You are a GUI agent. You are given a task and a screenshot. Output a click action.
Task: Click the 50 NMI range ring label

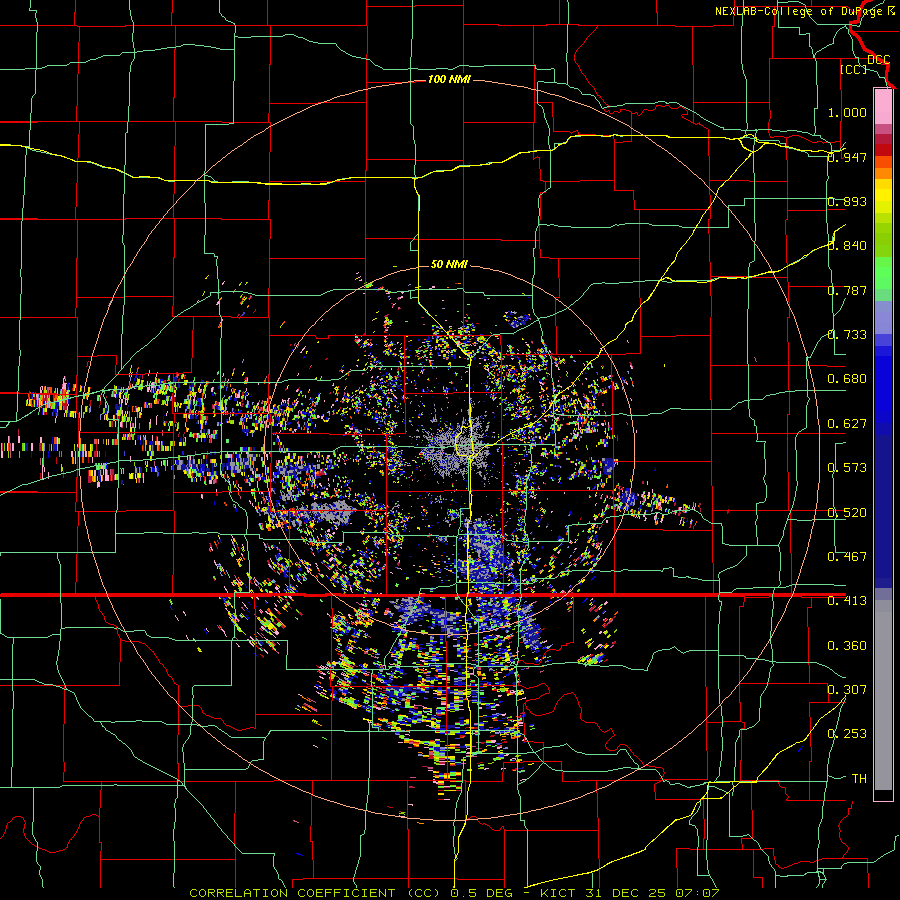pos(449,265)
